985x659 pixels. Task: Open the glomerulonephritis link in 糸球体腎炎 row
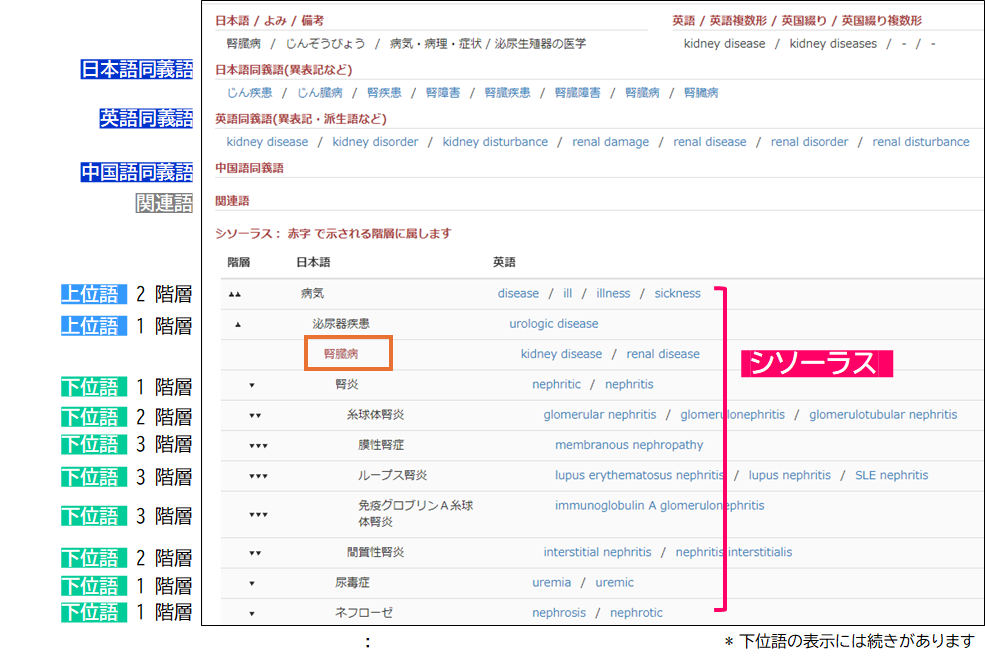(732, 415)
